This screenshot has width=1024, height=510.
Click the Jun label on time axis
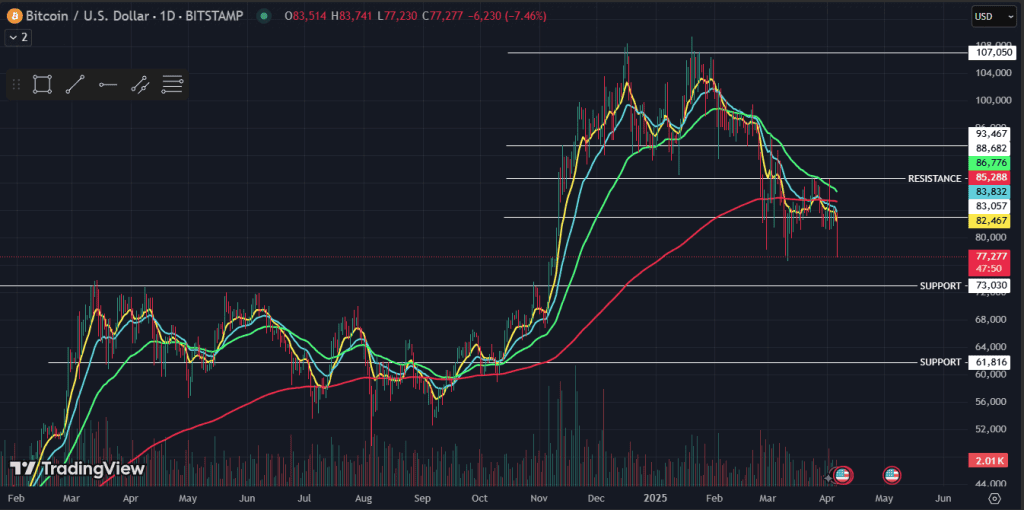tap(942, 498)
